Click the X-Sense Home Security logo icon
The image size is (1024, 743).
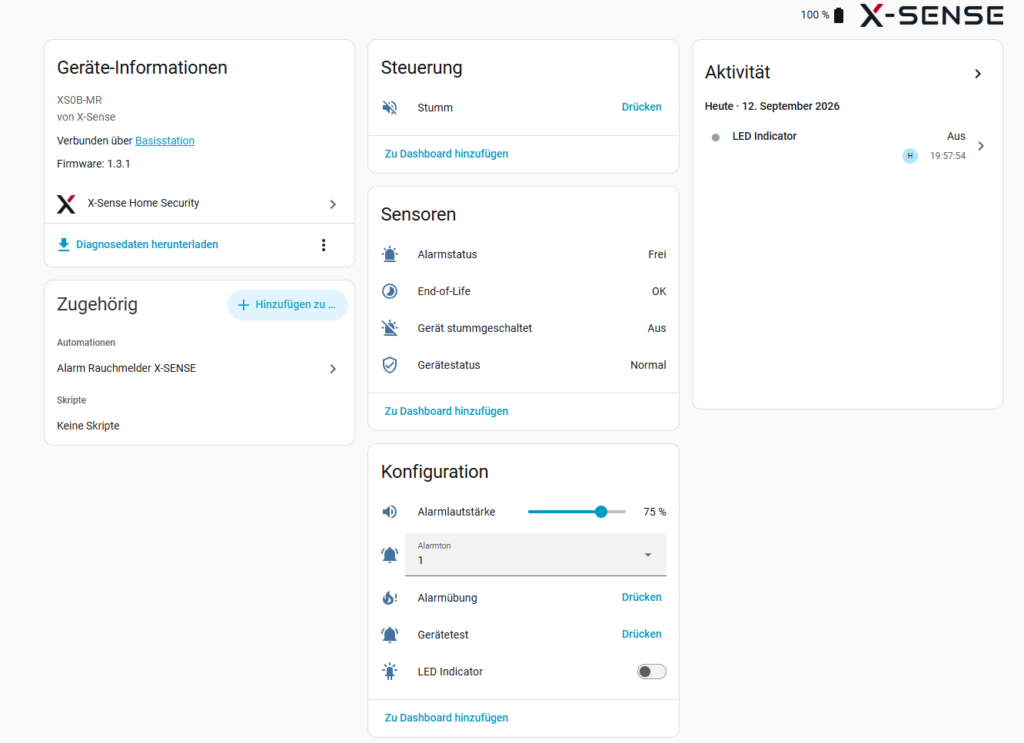point(66,204)
